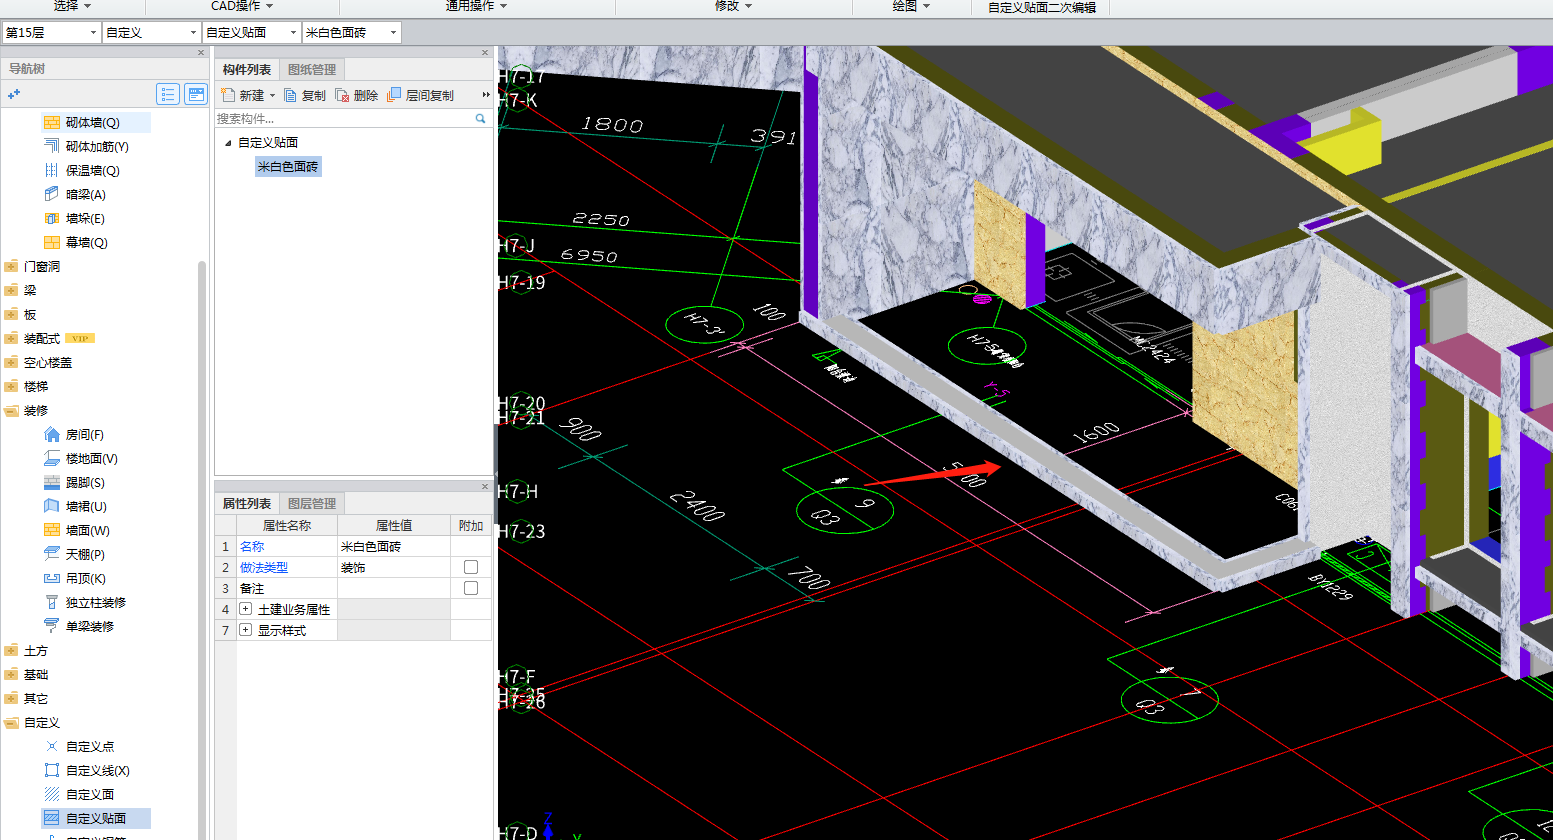Collapse the 自定义贴面 node in component list

coord(228,143)
